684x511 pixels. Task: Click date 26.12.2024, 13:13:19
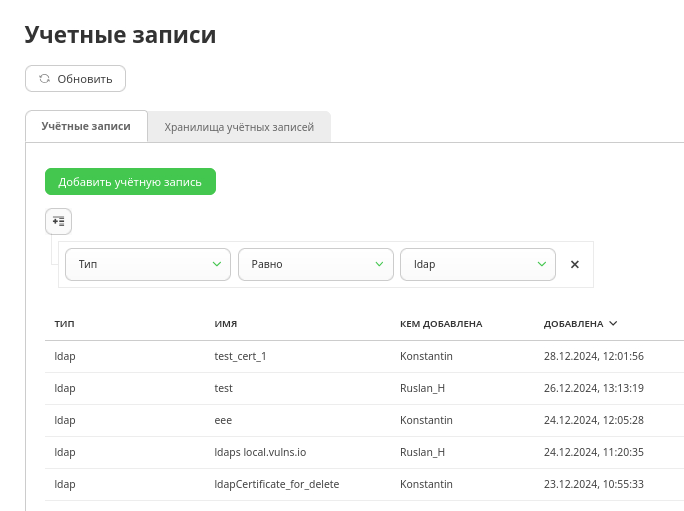594,388
